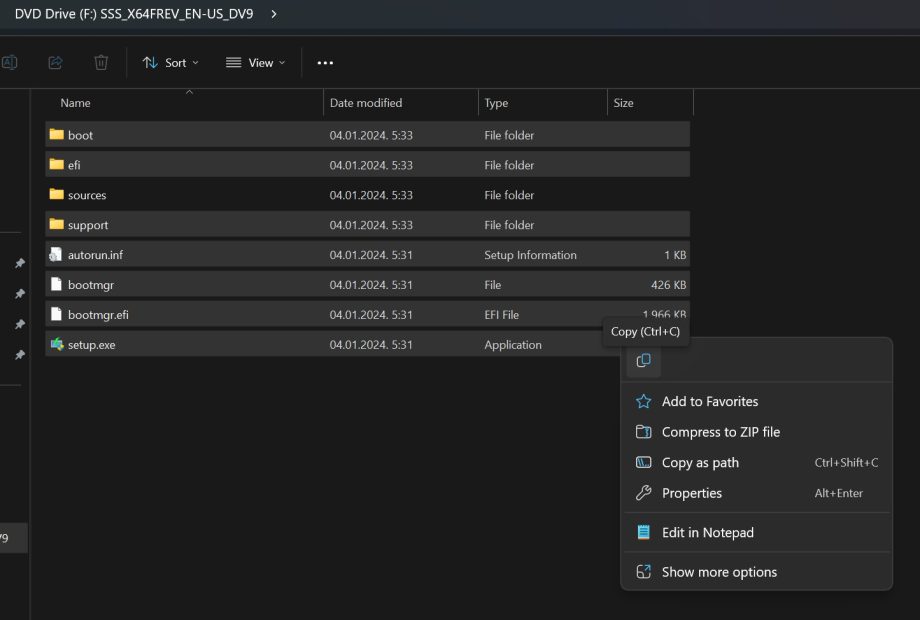Click the Share icon in toolbar
920x620 pixels.
pos(56,63)
